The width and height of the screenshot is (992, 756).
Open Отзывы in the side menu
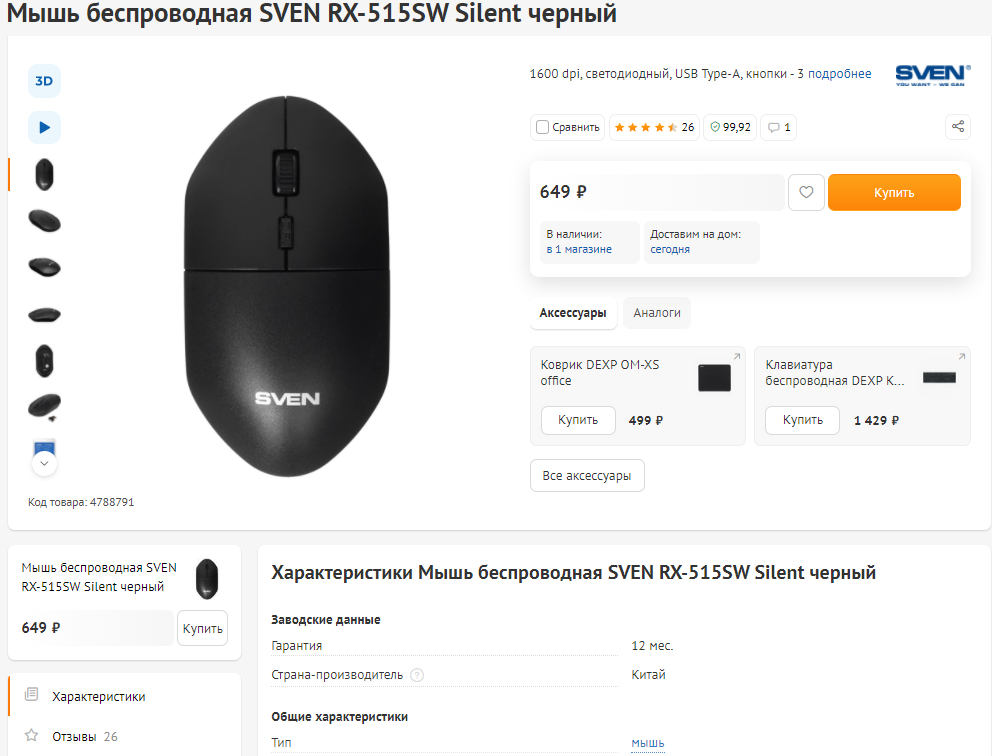pos(74,736)
